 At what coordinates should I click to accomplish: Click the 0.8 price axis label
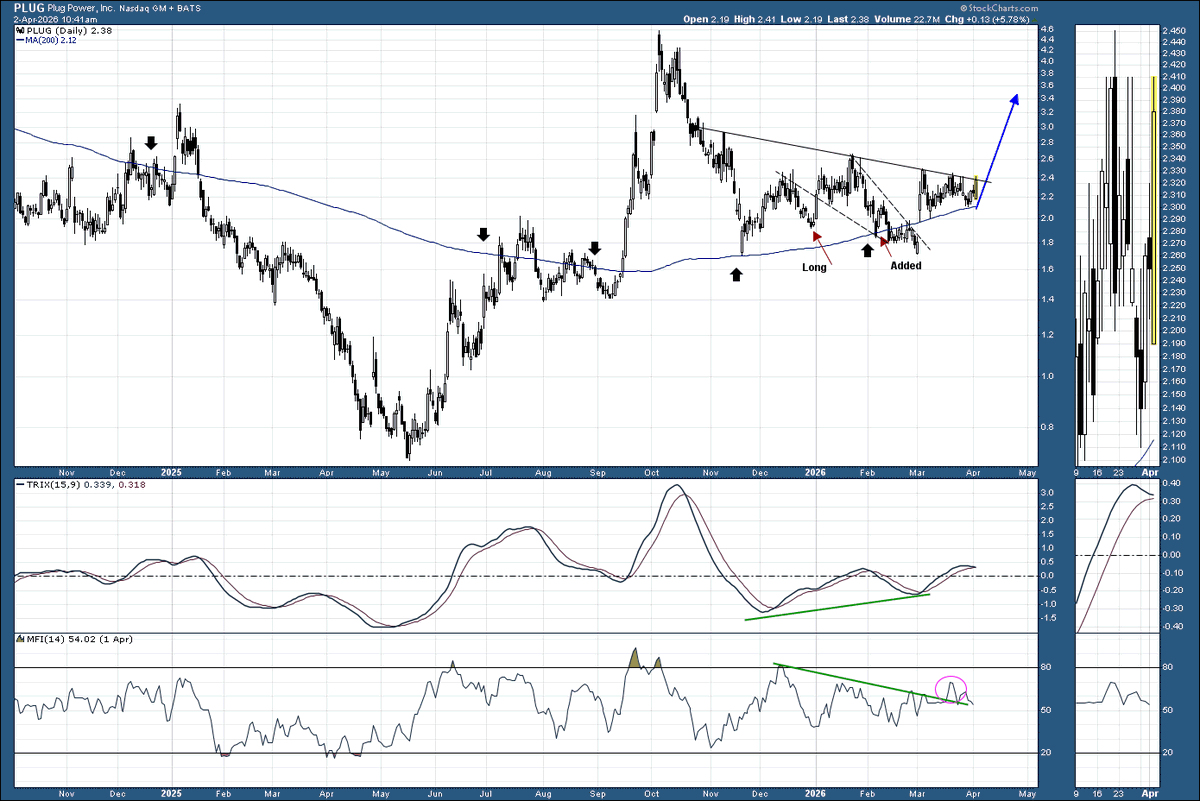coord(1048,426)
